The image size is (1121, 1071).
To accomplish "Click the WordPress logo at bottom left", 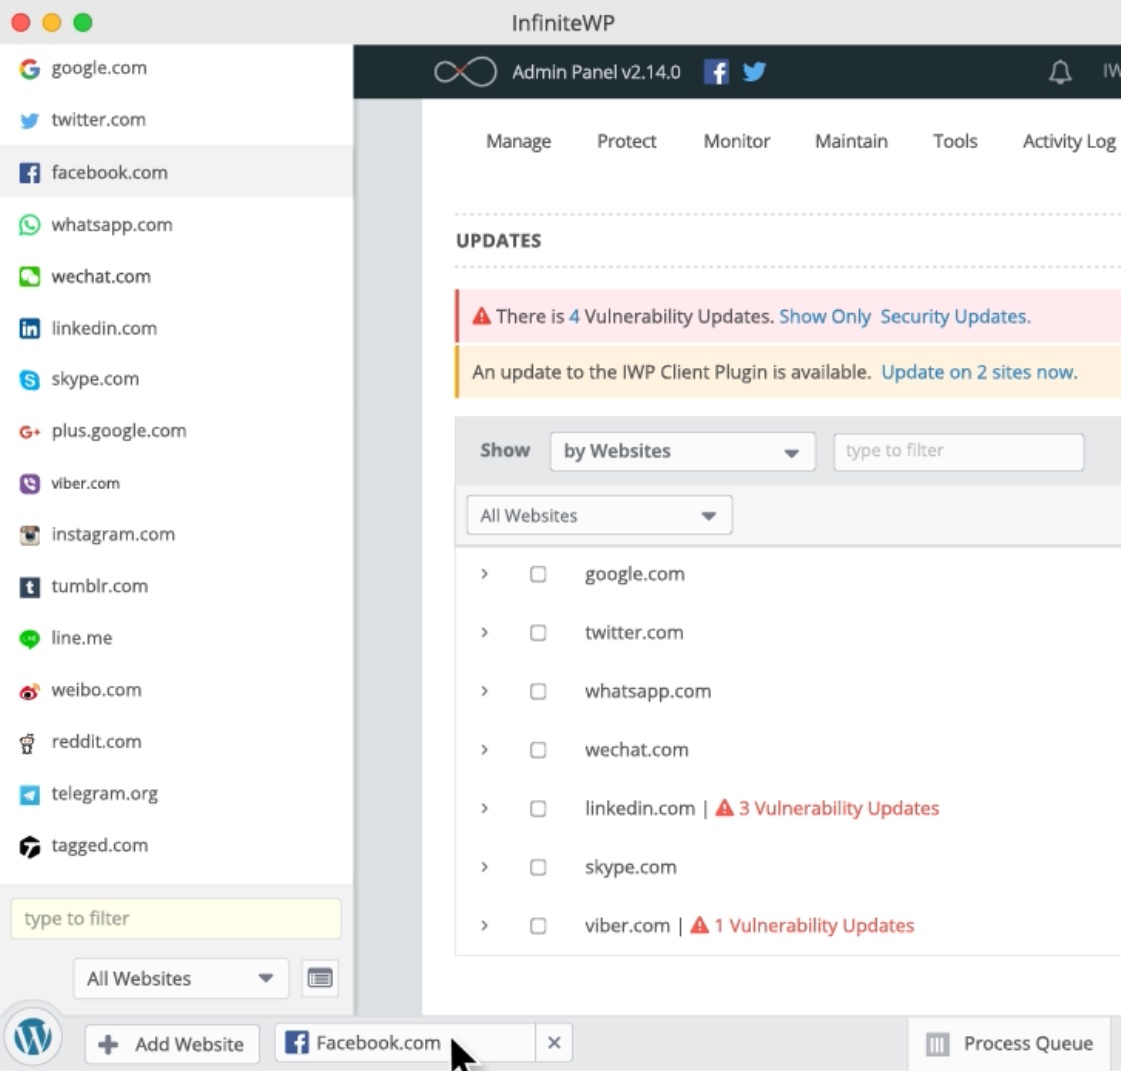I will click(33, 1037).
